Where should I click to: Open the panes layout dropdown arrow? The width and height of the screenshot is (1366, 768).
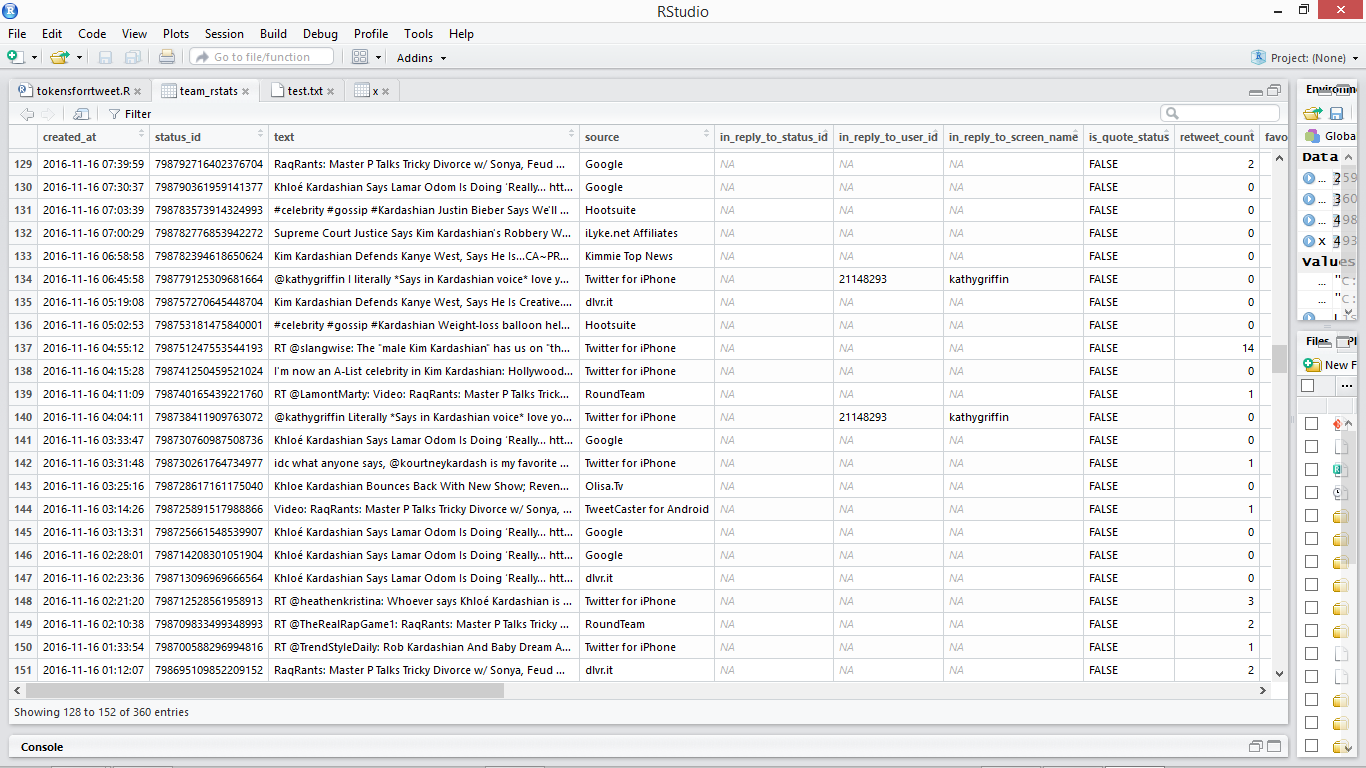tap(378, 58)
